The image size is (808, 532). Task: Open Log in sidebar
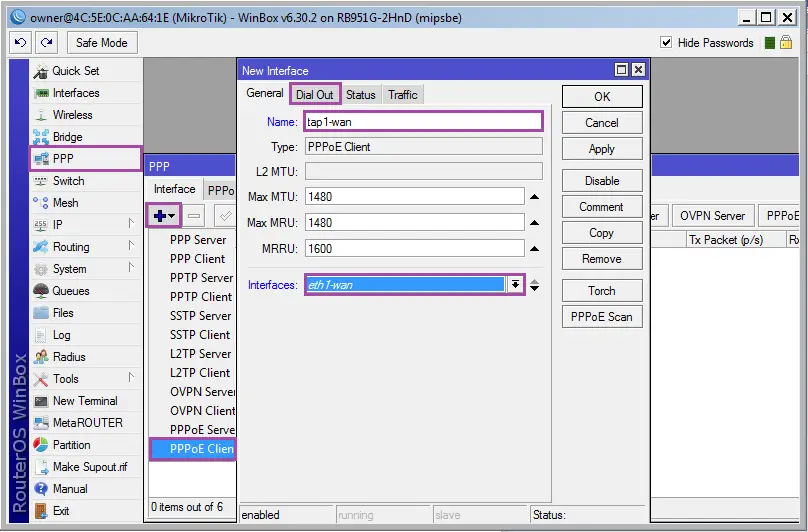coord(85,335)
